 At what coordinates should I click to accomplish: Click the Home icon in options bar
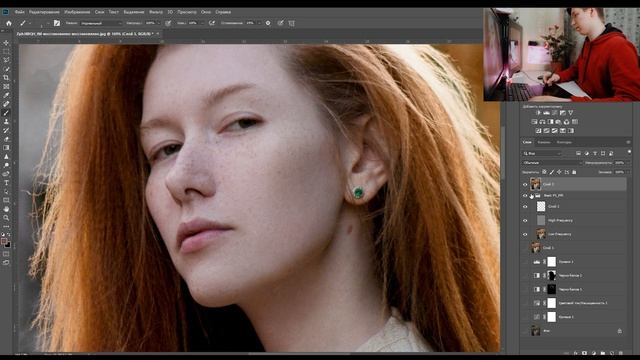tap(9, 23)
